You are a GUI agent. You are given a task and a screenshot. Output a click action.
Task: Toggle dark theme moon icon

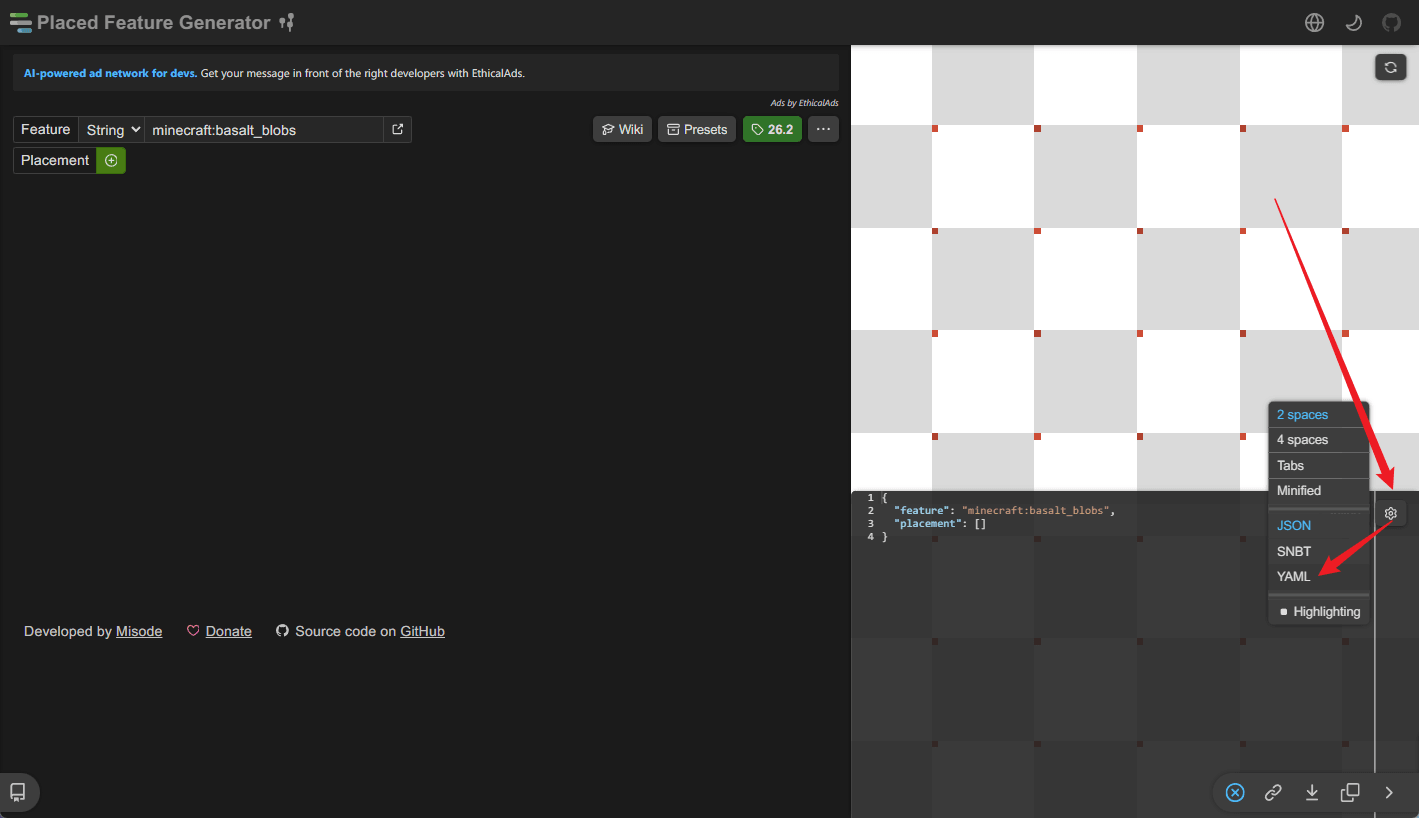1353,22
